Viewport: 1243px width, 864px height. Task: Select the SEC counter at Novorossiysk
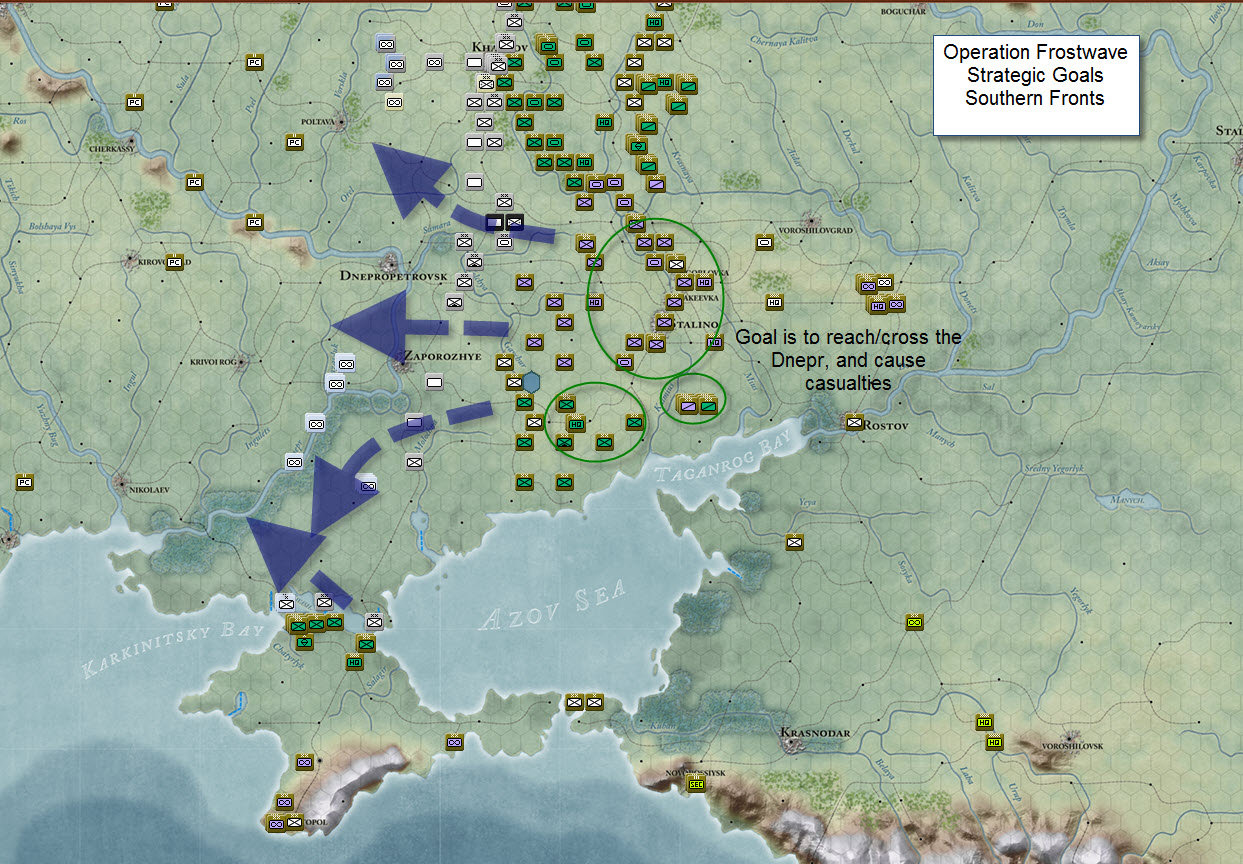tap(696, 785)
